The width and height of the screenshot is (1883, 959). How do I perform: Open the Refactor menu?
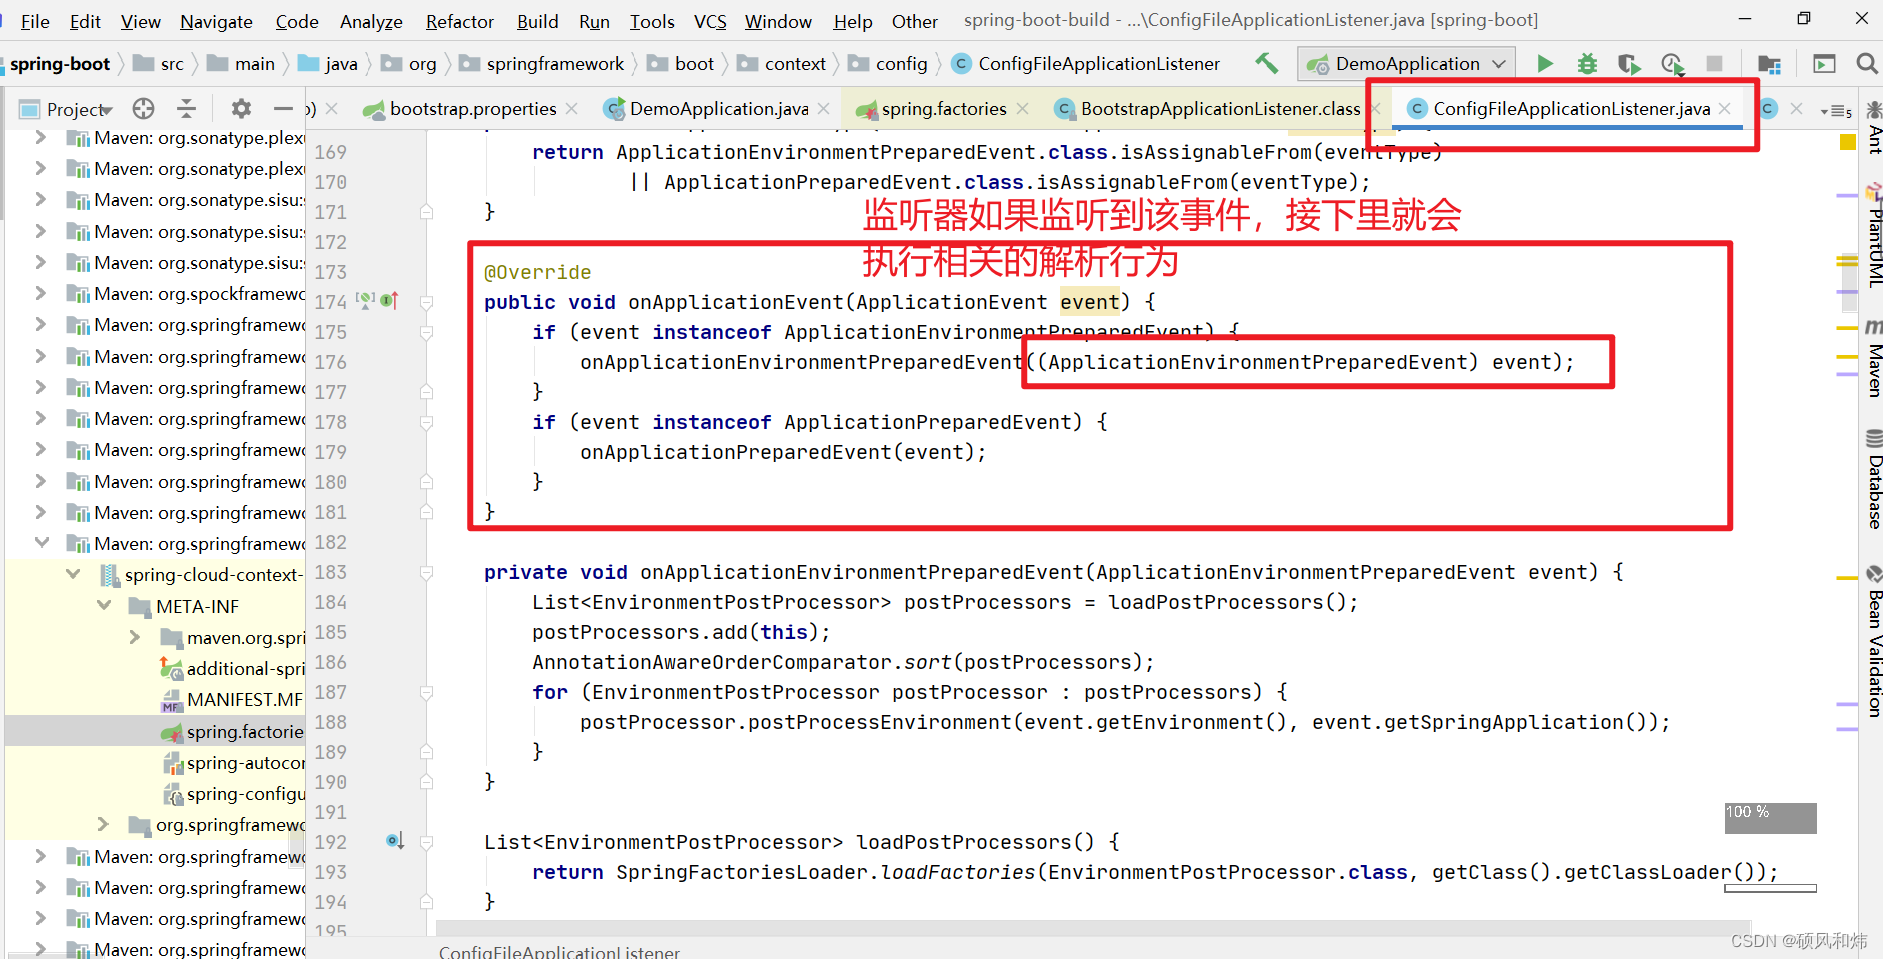(x=459, y=21)
